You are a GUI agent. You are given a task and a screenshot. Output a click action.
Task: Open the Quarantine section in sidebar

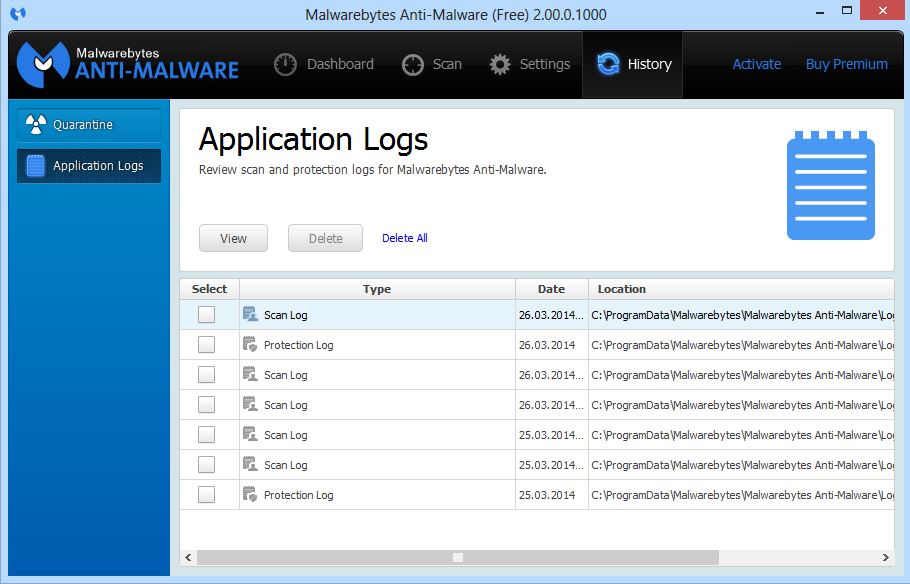89,125
